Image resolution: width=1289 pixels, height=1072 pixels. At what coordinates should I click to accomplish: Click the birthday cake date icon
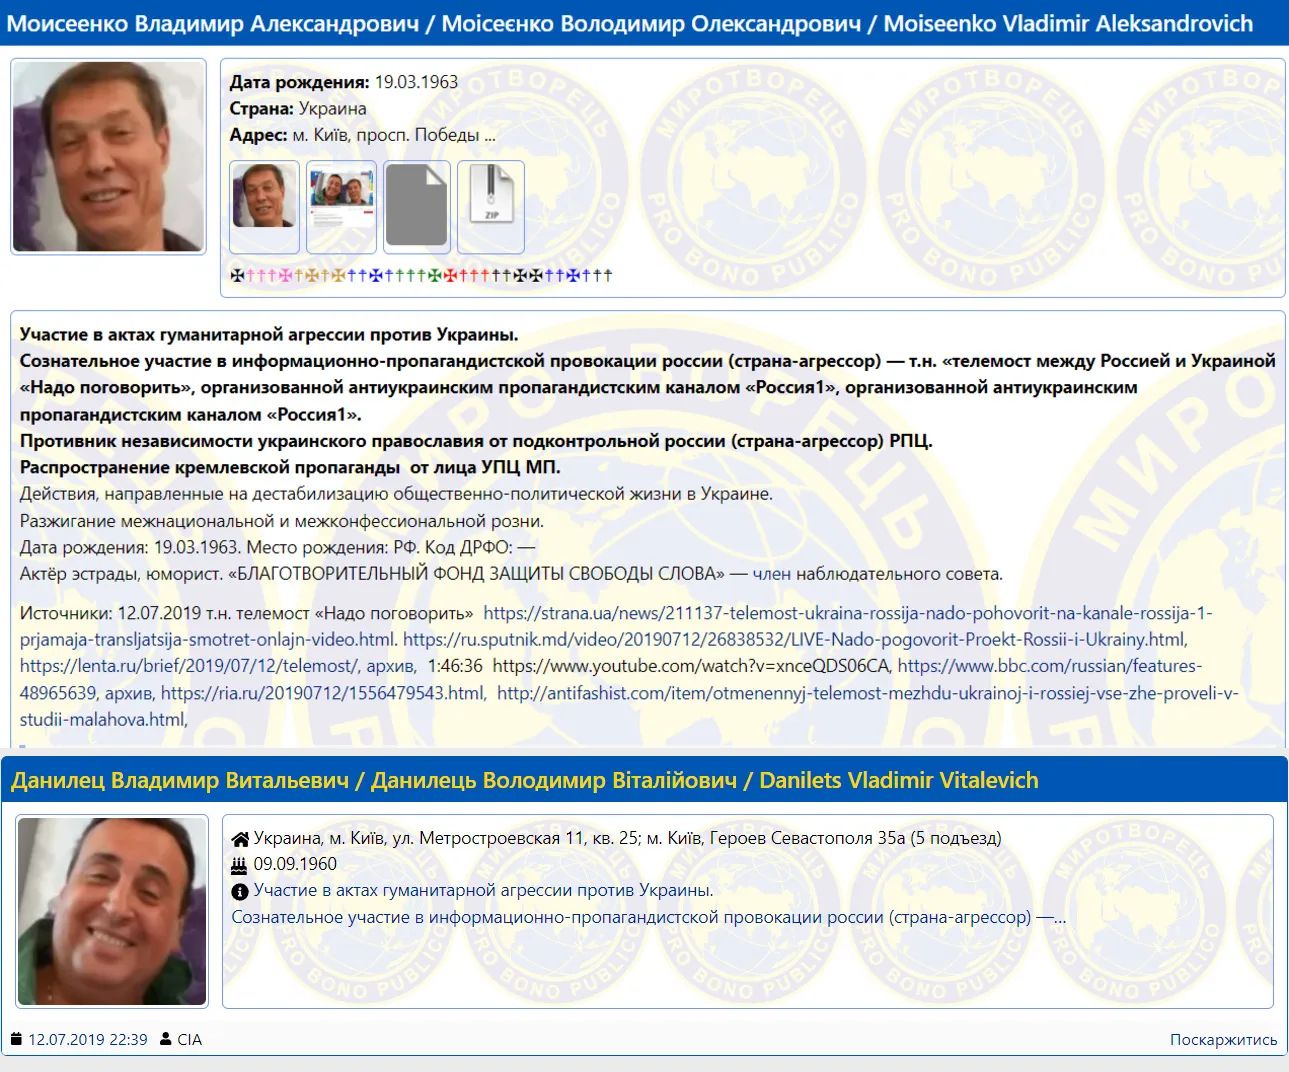(x=239, y=865)
